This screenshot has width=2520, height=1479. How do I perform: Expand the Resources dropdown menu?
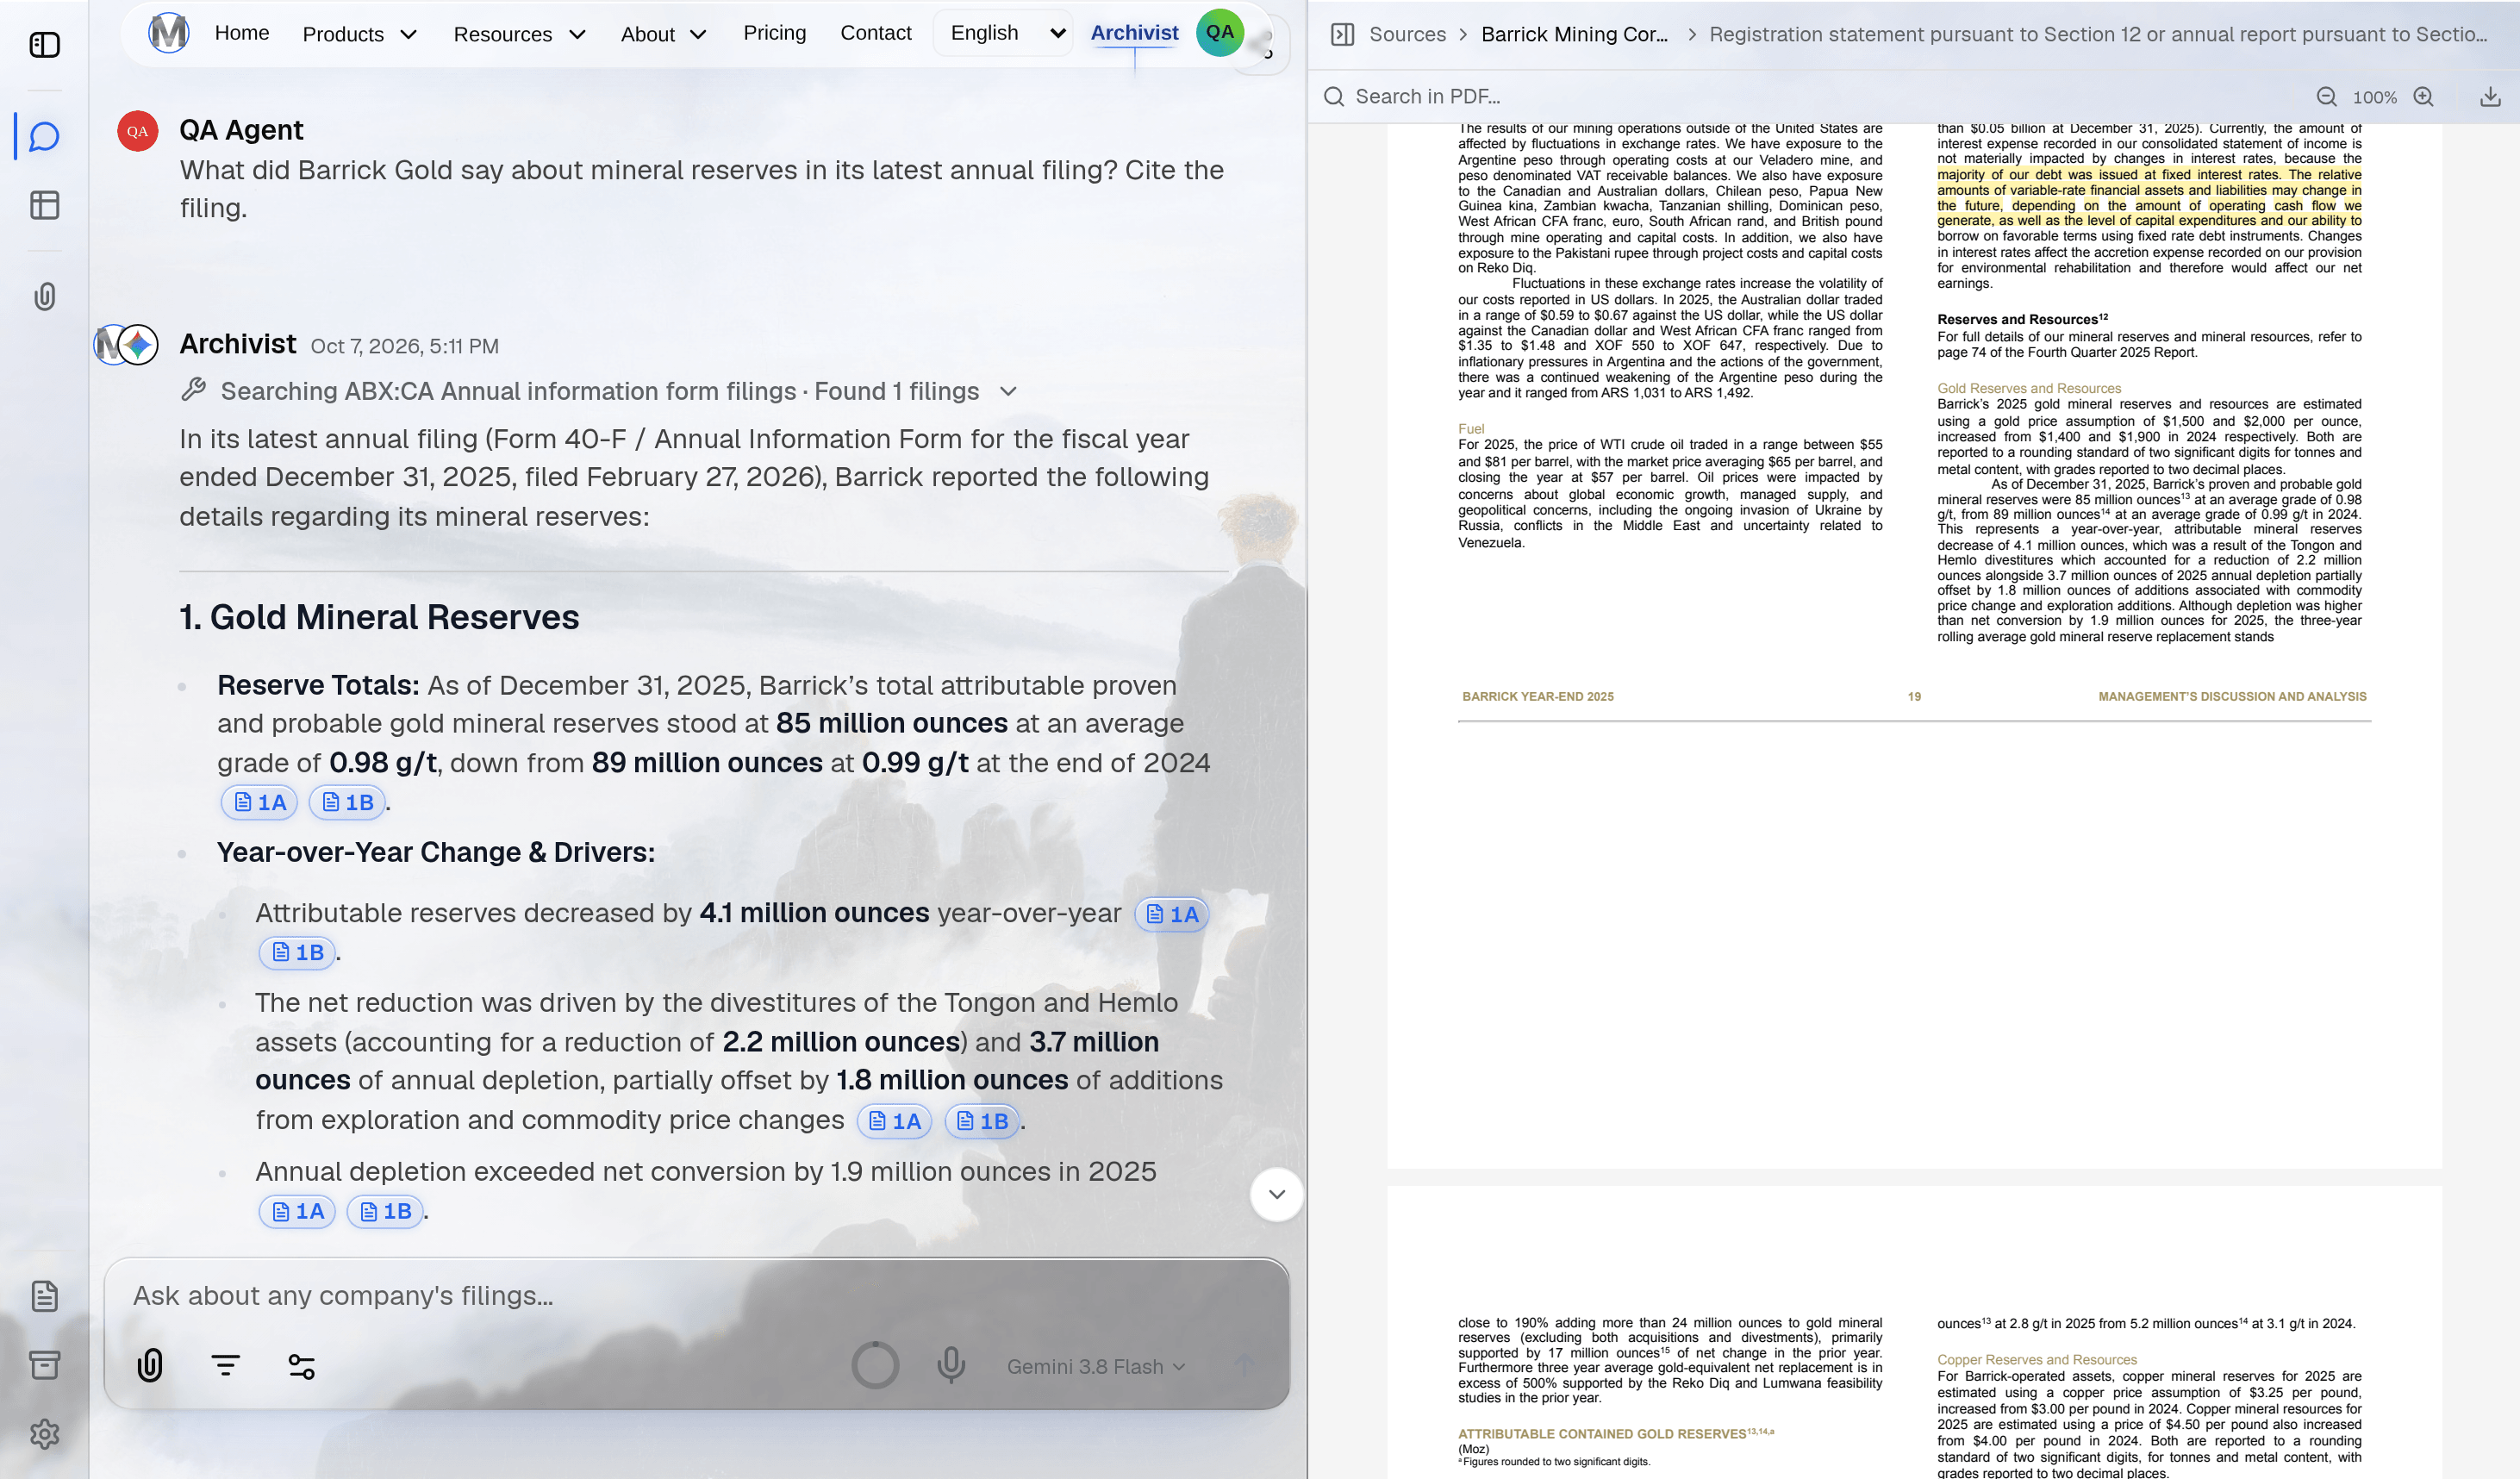[519, 35]
